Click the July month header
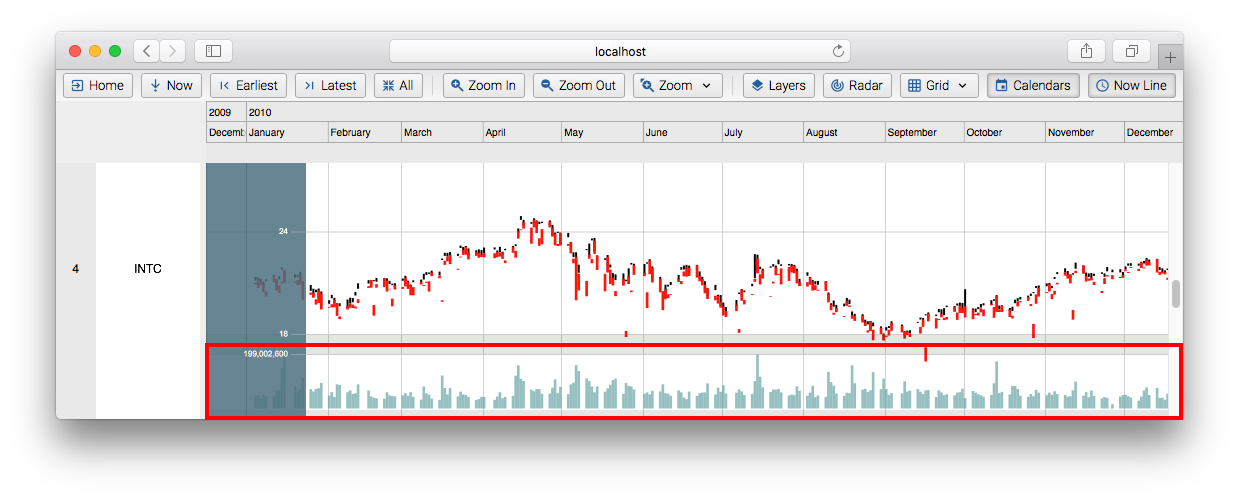This screenshot has height=499, width=1239. (762, 132)
